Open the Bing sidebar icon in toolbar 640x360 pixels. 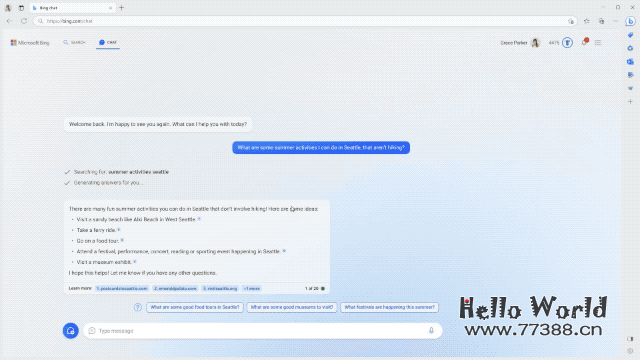630,21
